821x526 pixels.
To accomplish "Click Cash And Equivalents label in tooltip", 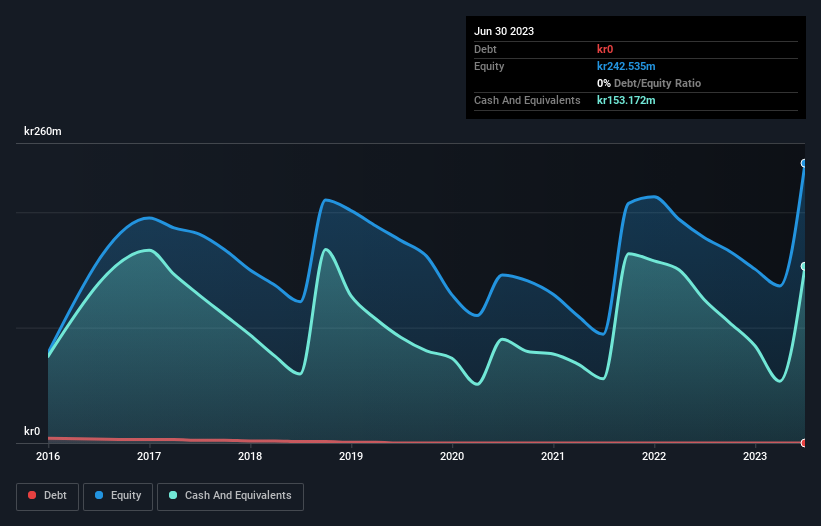I will [x=527, y=100].
